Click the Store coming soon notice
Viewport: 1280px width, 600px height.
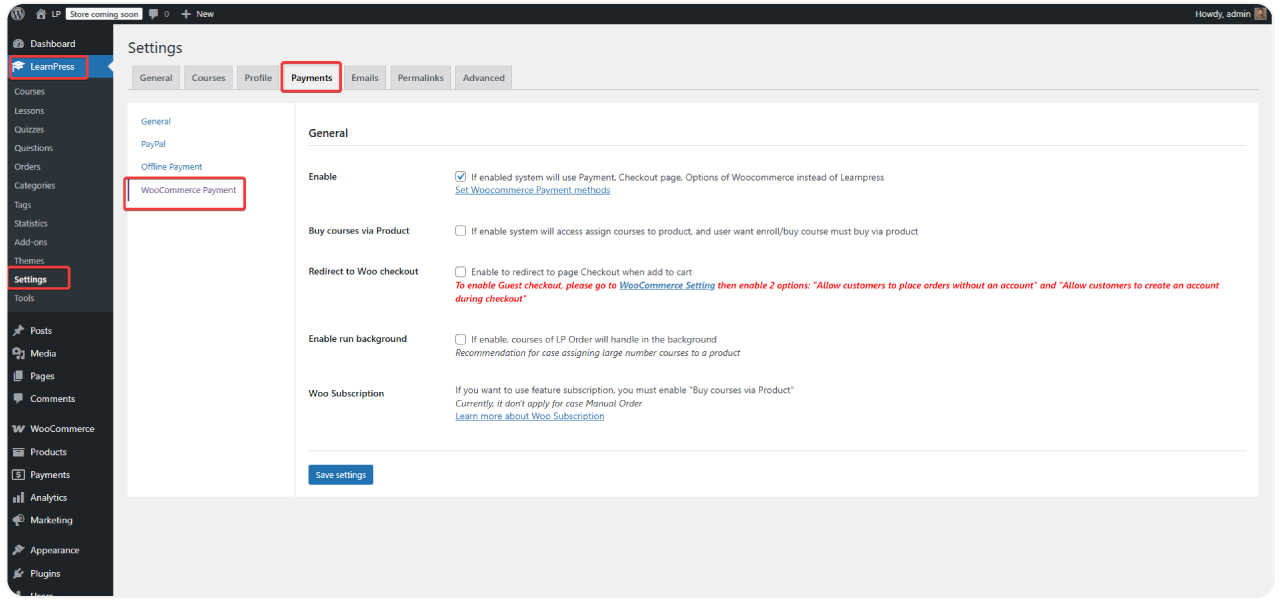pyautogui.click(x=103, y=13)
